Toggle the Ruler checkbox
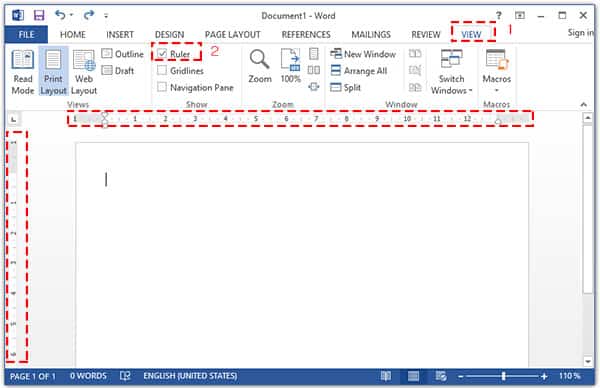Image resolution: width=600 pixels, height=388 pixels. [x=163, y=54]
